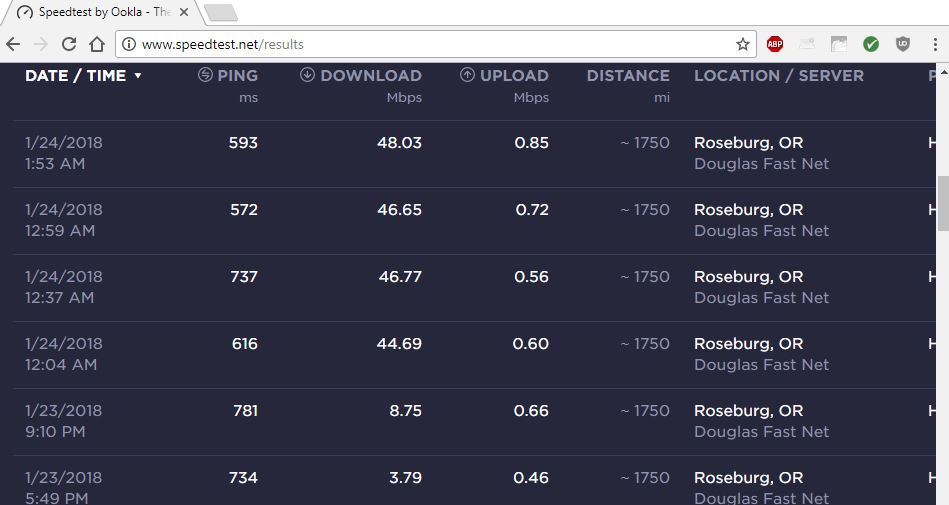Sort results by Upload column header
949x505 pixels.
click(x=505, y=76)
